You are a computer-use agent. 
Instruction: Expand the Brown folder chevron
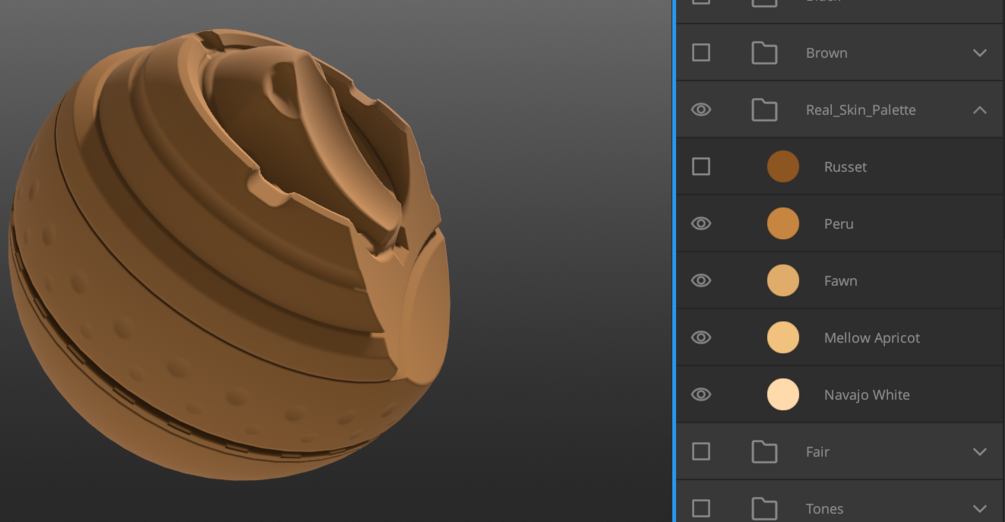click(x=979, y=53)
